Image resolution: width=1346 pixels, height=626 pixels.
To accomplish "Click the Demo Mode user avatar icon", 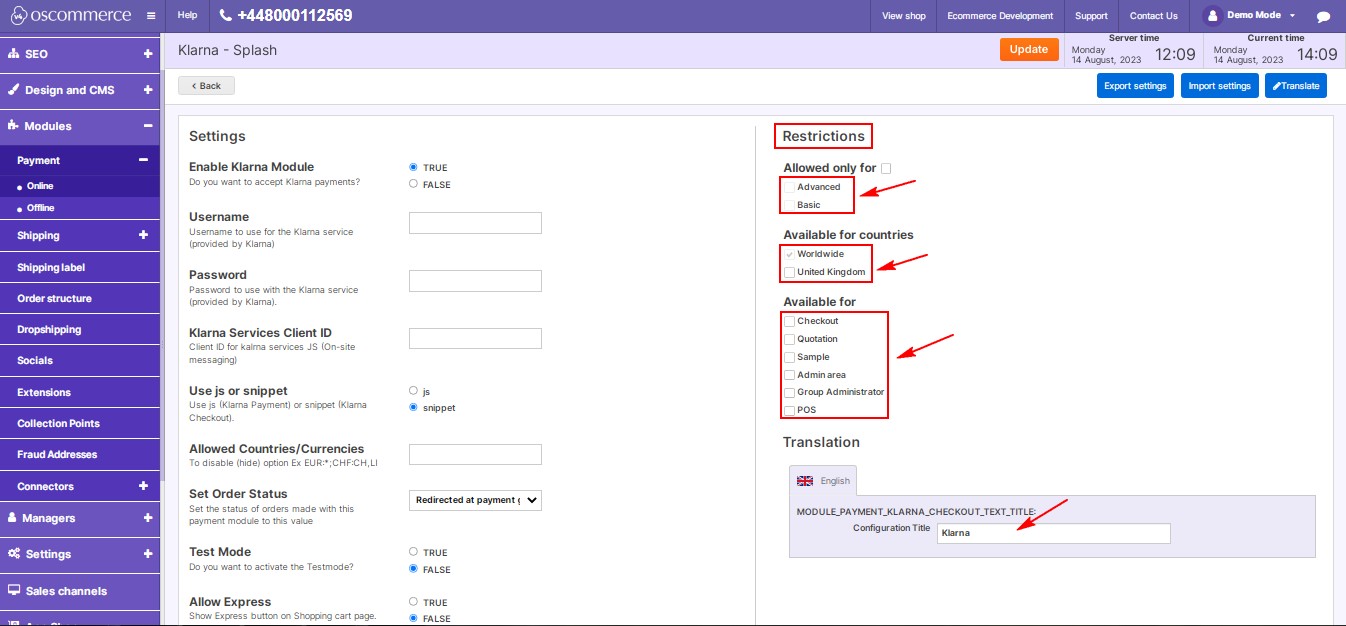I will coord(1212,16).
